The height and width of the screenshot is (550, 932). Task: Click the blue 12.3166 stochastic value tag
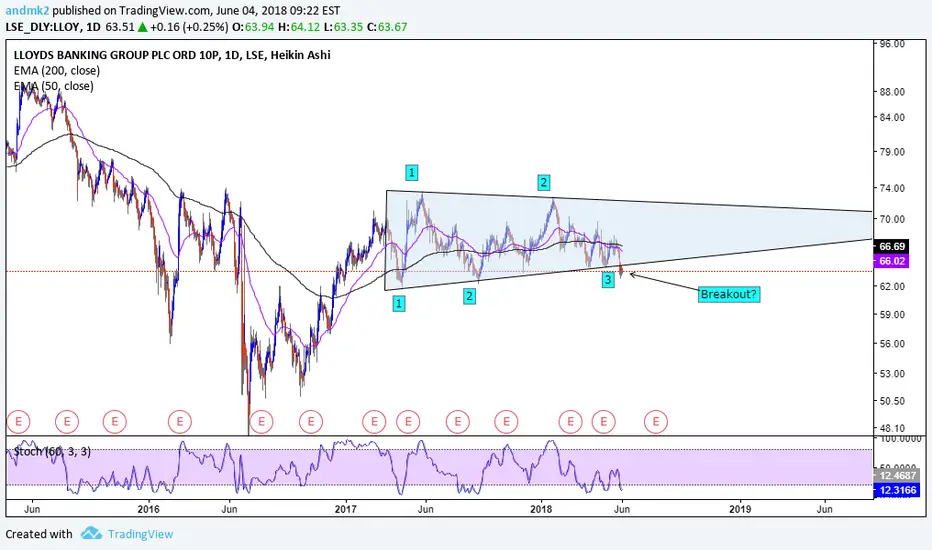coord(897,490)
